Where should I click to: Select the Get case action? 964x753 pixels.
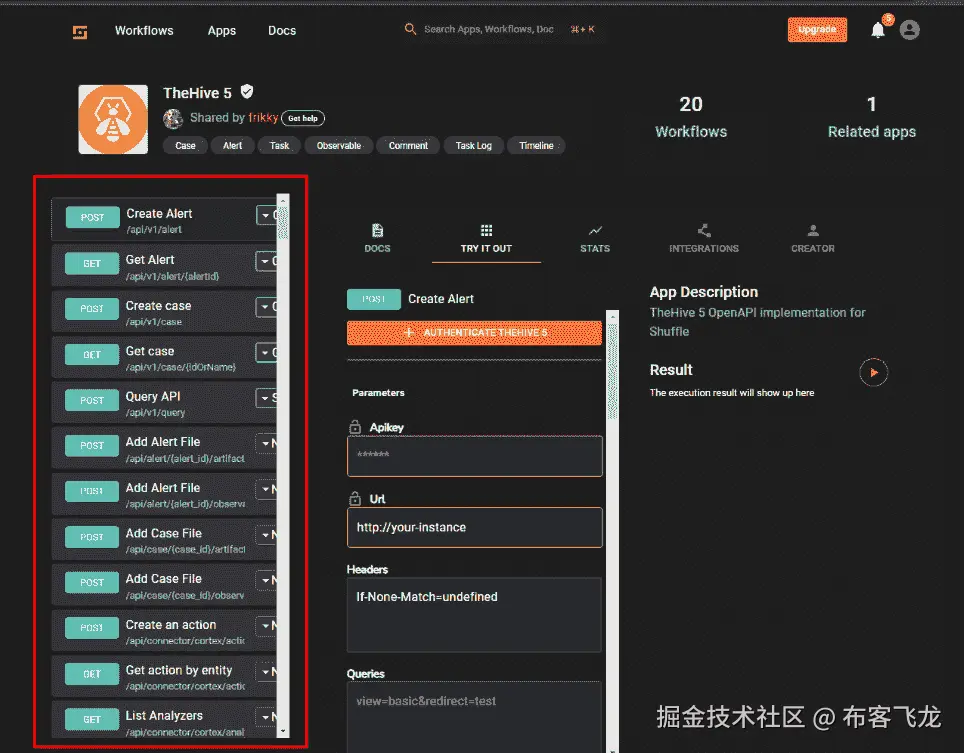(164, 357)
